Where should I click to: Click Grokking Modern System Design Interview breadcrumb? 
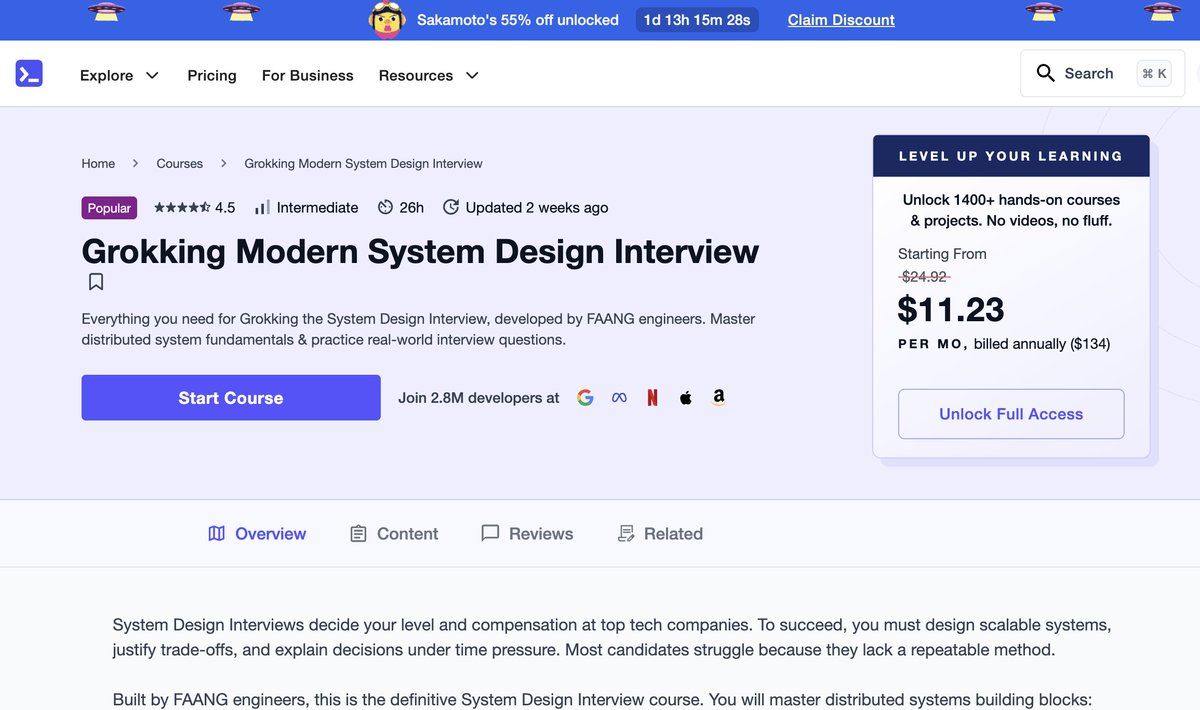(363, 163)
